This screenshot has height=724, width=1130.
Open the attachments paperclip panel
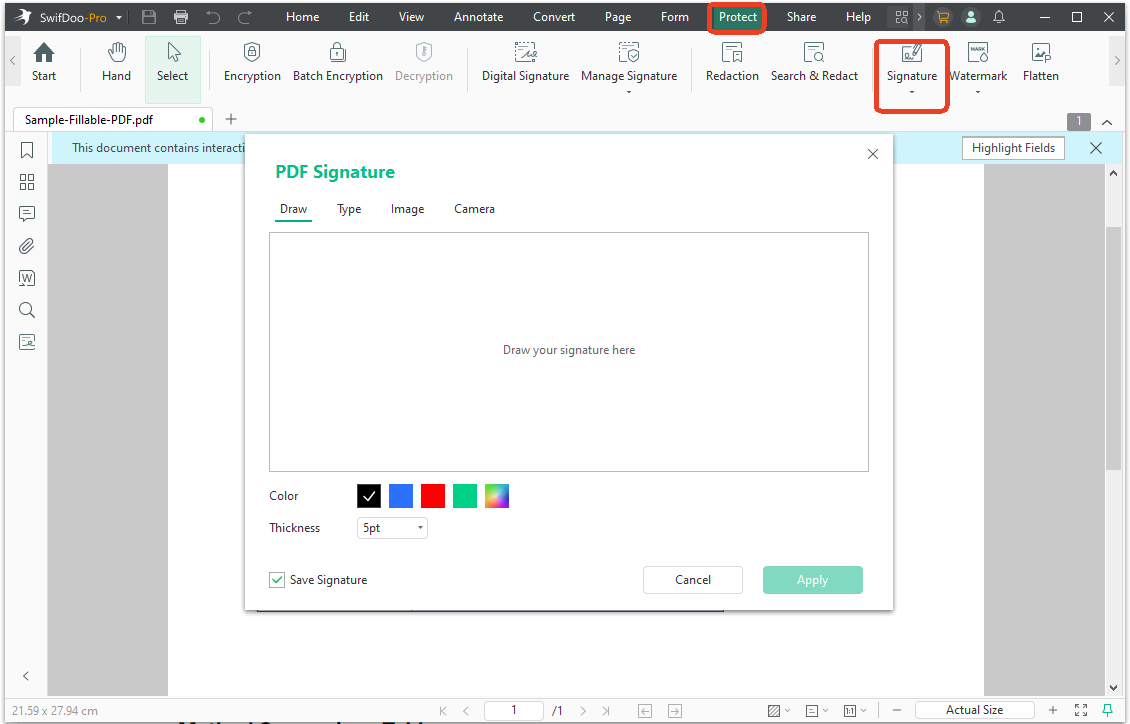click(x=27, y=246)
